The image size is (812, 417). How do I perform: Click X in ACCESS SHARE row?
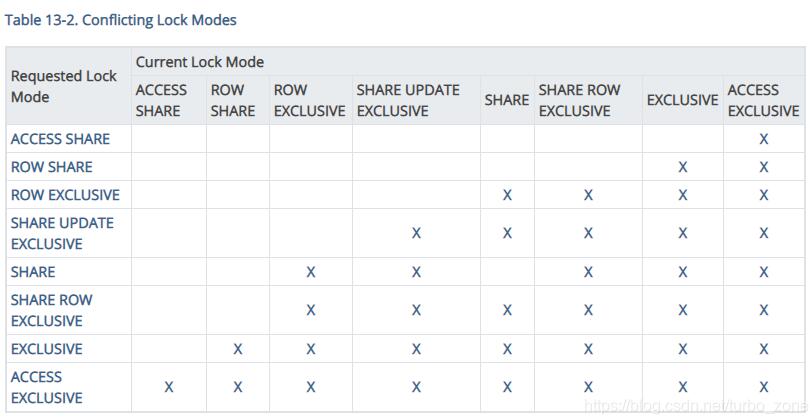tap(764, 139)
